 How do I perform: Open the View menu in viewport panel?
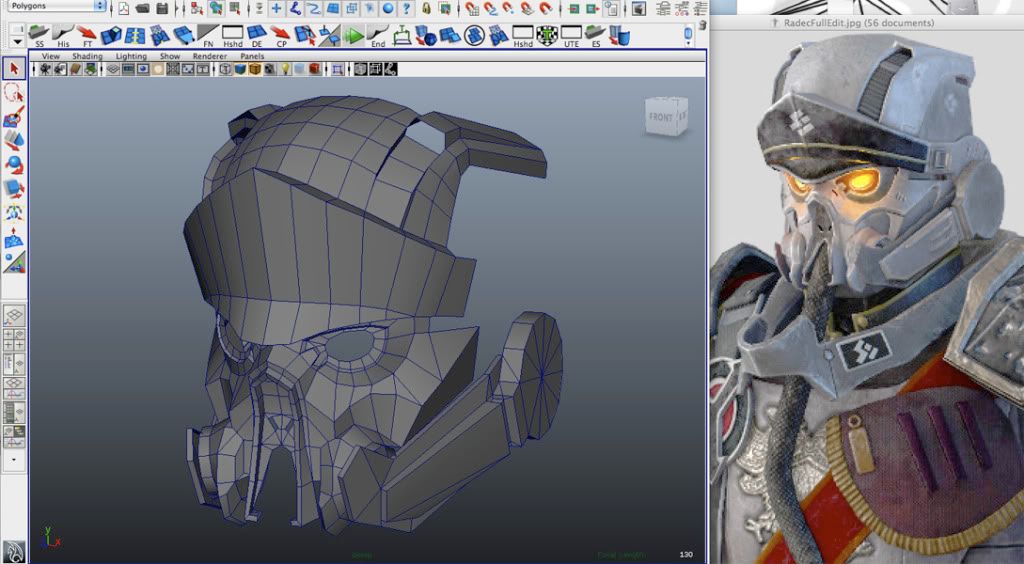click(50, 56)
